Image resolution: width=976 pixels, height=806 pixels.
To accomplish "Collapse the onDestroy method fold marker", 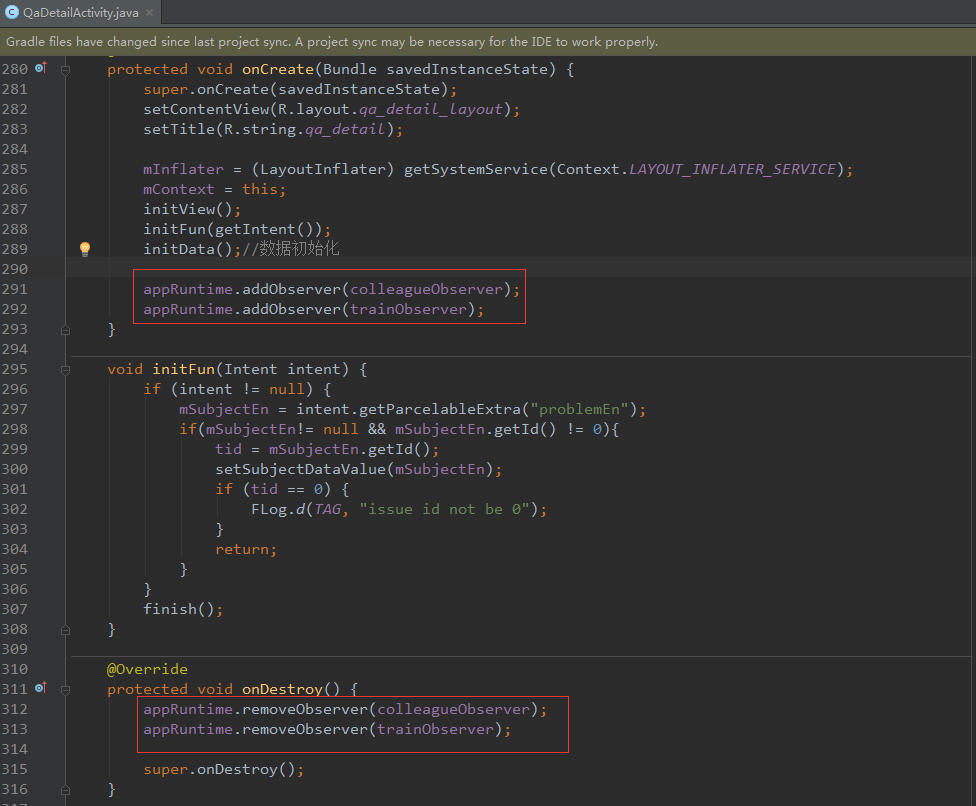I will pyautogui.click(x=66, y=689).
